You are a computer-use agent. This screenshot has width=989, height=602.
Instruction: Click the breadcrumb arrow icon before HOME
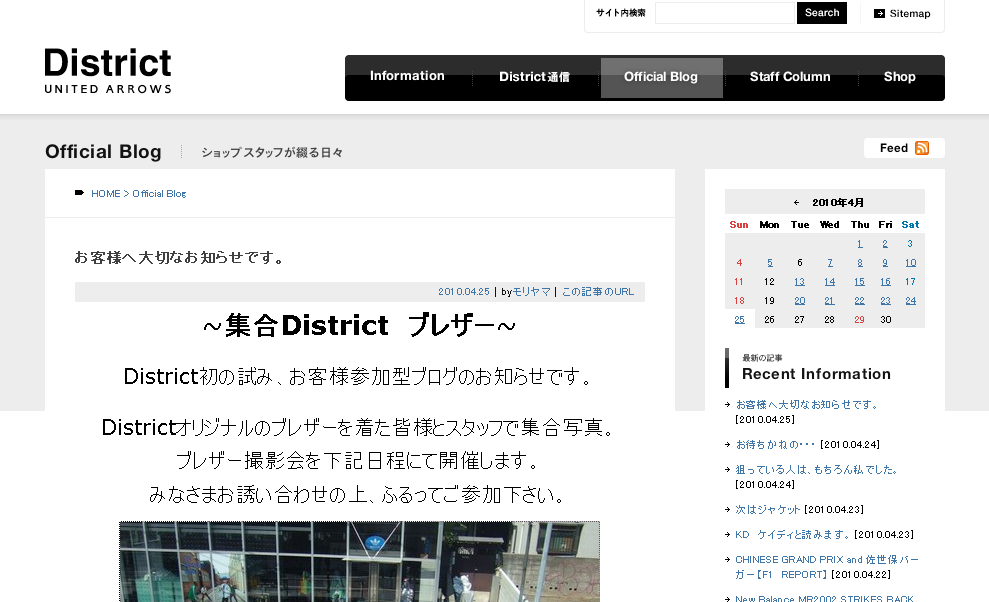(x=80, y=193)
